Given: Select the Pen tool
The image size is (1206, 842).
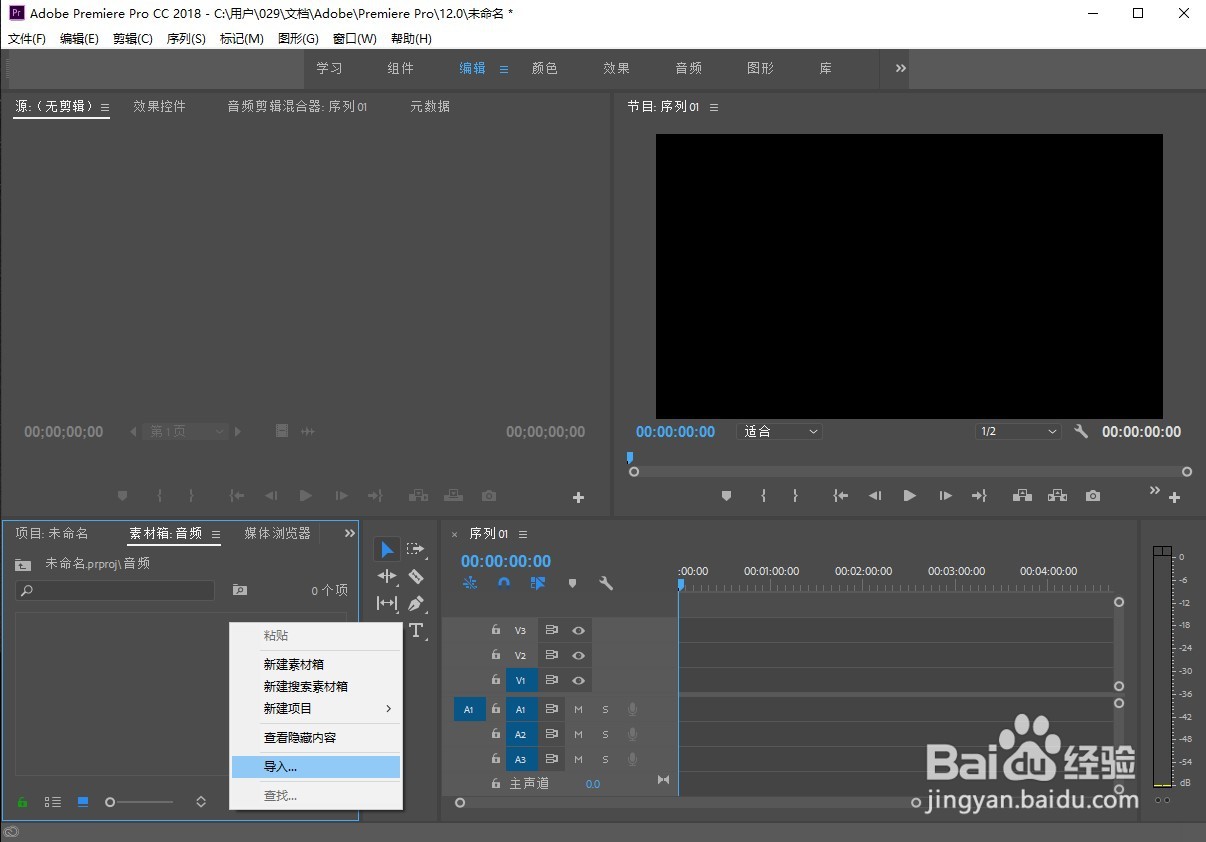Looking at the screenshot, I should pos(416,603).
